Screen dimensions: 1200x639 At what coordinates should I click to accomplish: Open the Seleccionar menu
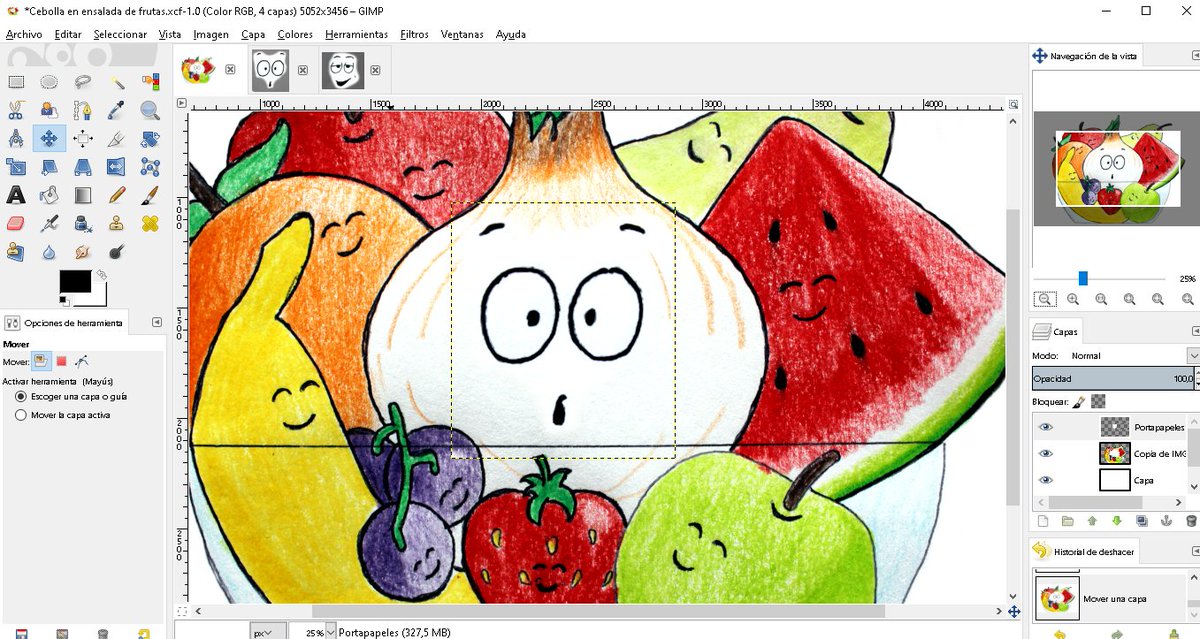(x=120, y=34)
